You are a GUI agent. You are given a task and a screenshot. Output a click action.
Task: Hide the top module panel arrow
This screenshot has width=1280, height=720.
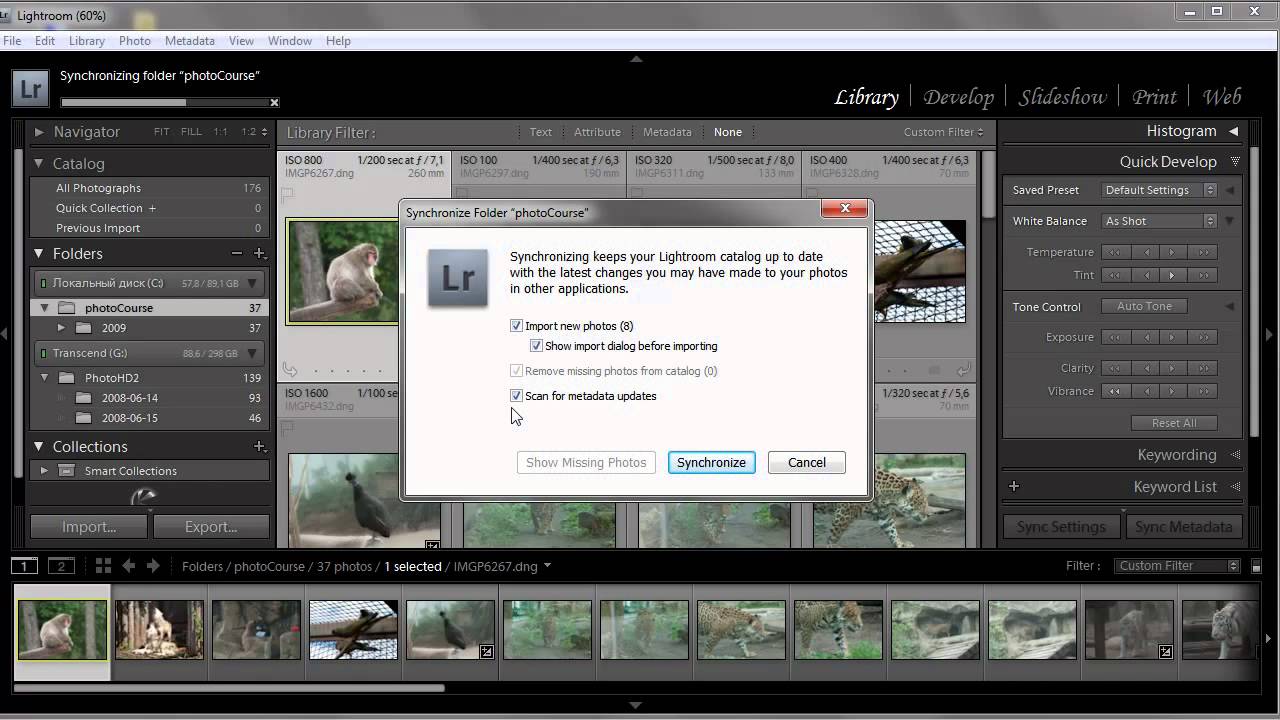pyautogui.click(x=636, y=59)
